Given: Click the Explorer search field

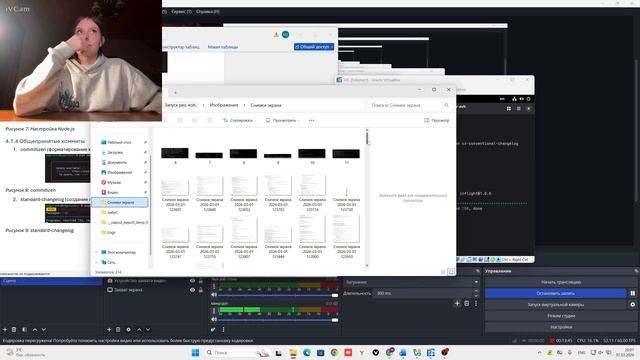Looking at the screenshot, I should (x=409, y=105).
